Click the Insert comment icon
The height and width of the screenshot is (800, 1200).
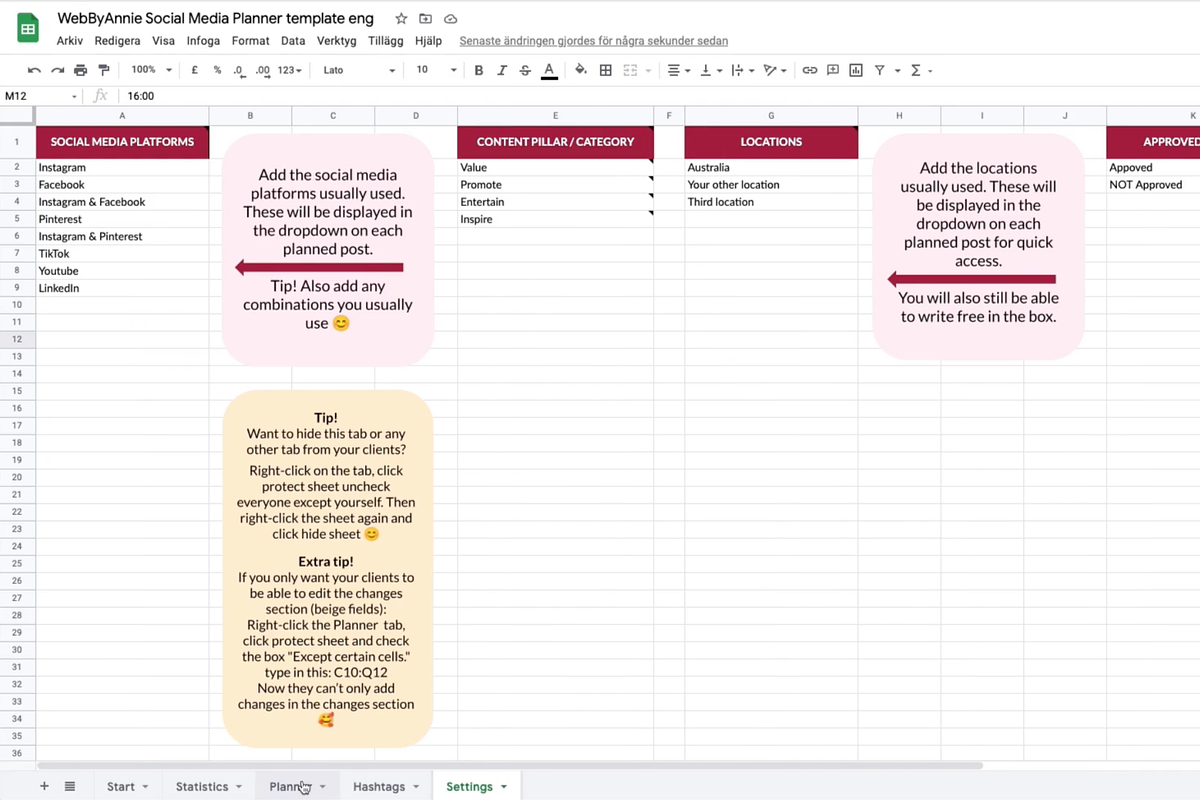click(833, 70)
